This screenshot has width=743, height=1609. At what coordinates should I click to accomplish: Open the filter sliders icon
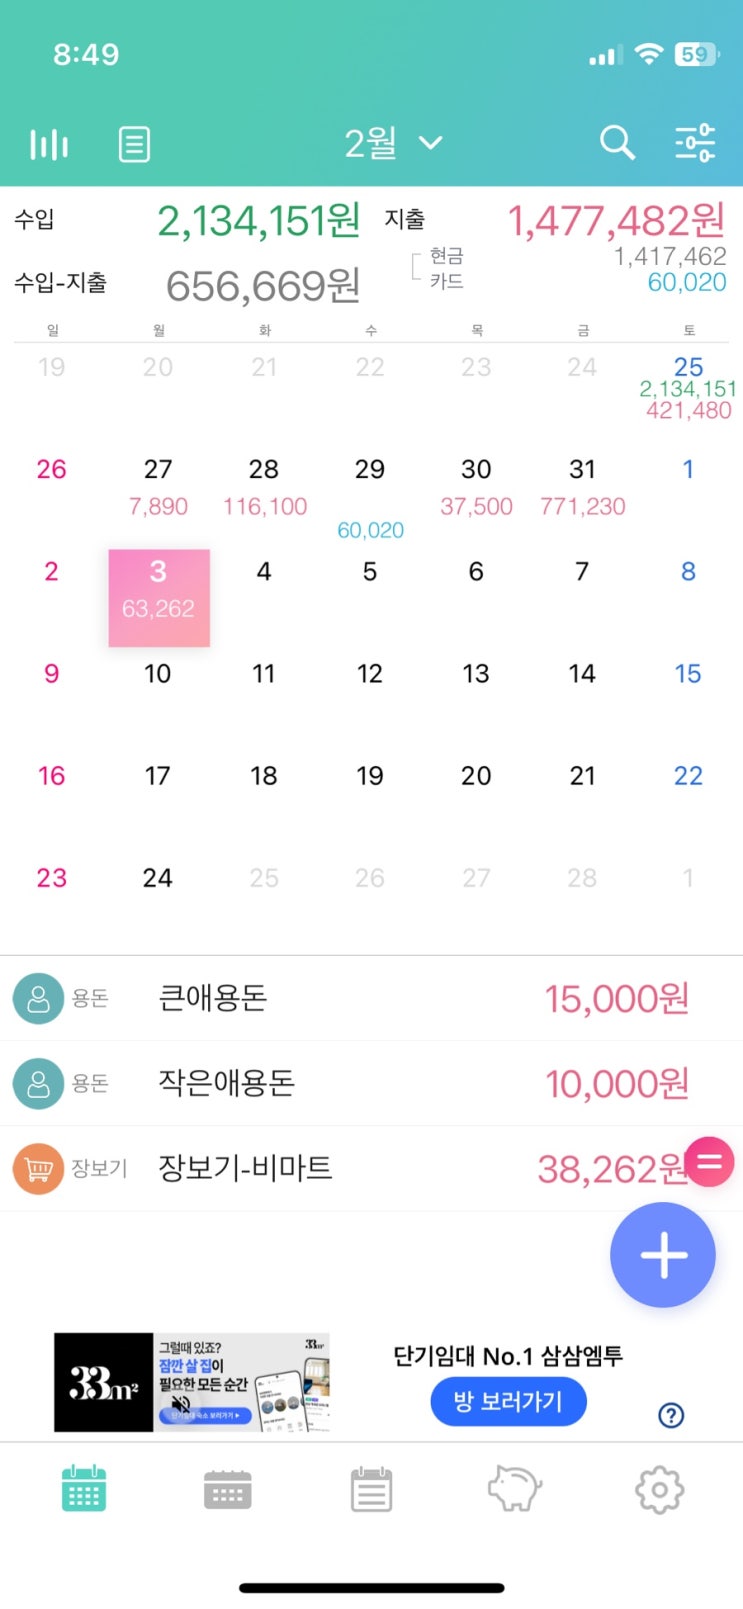[695, 143]
